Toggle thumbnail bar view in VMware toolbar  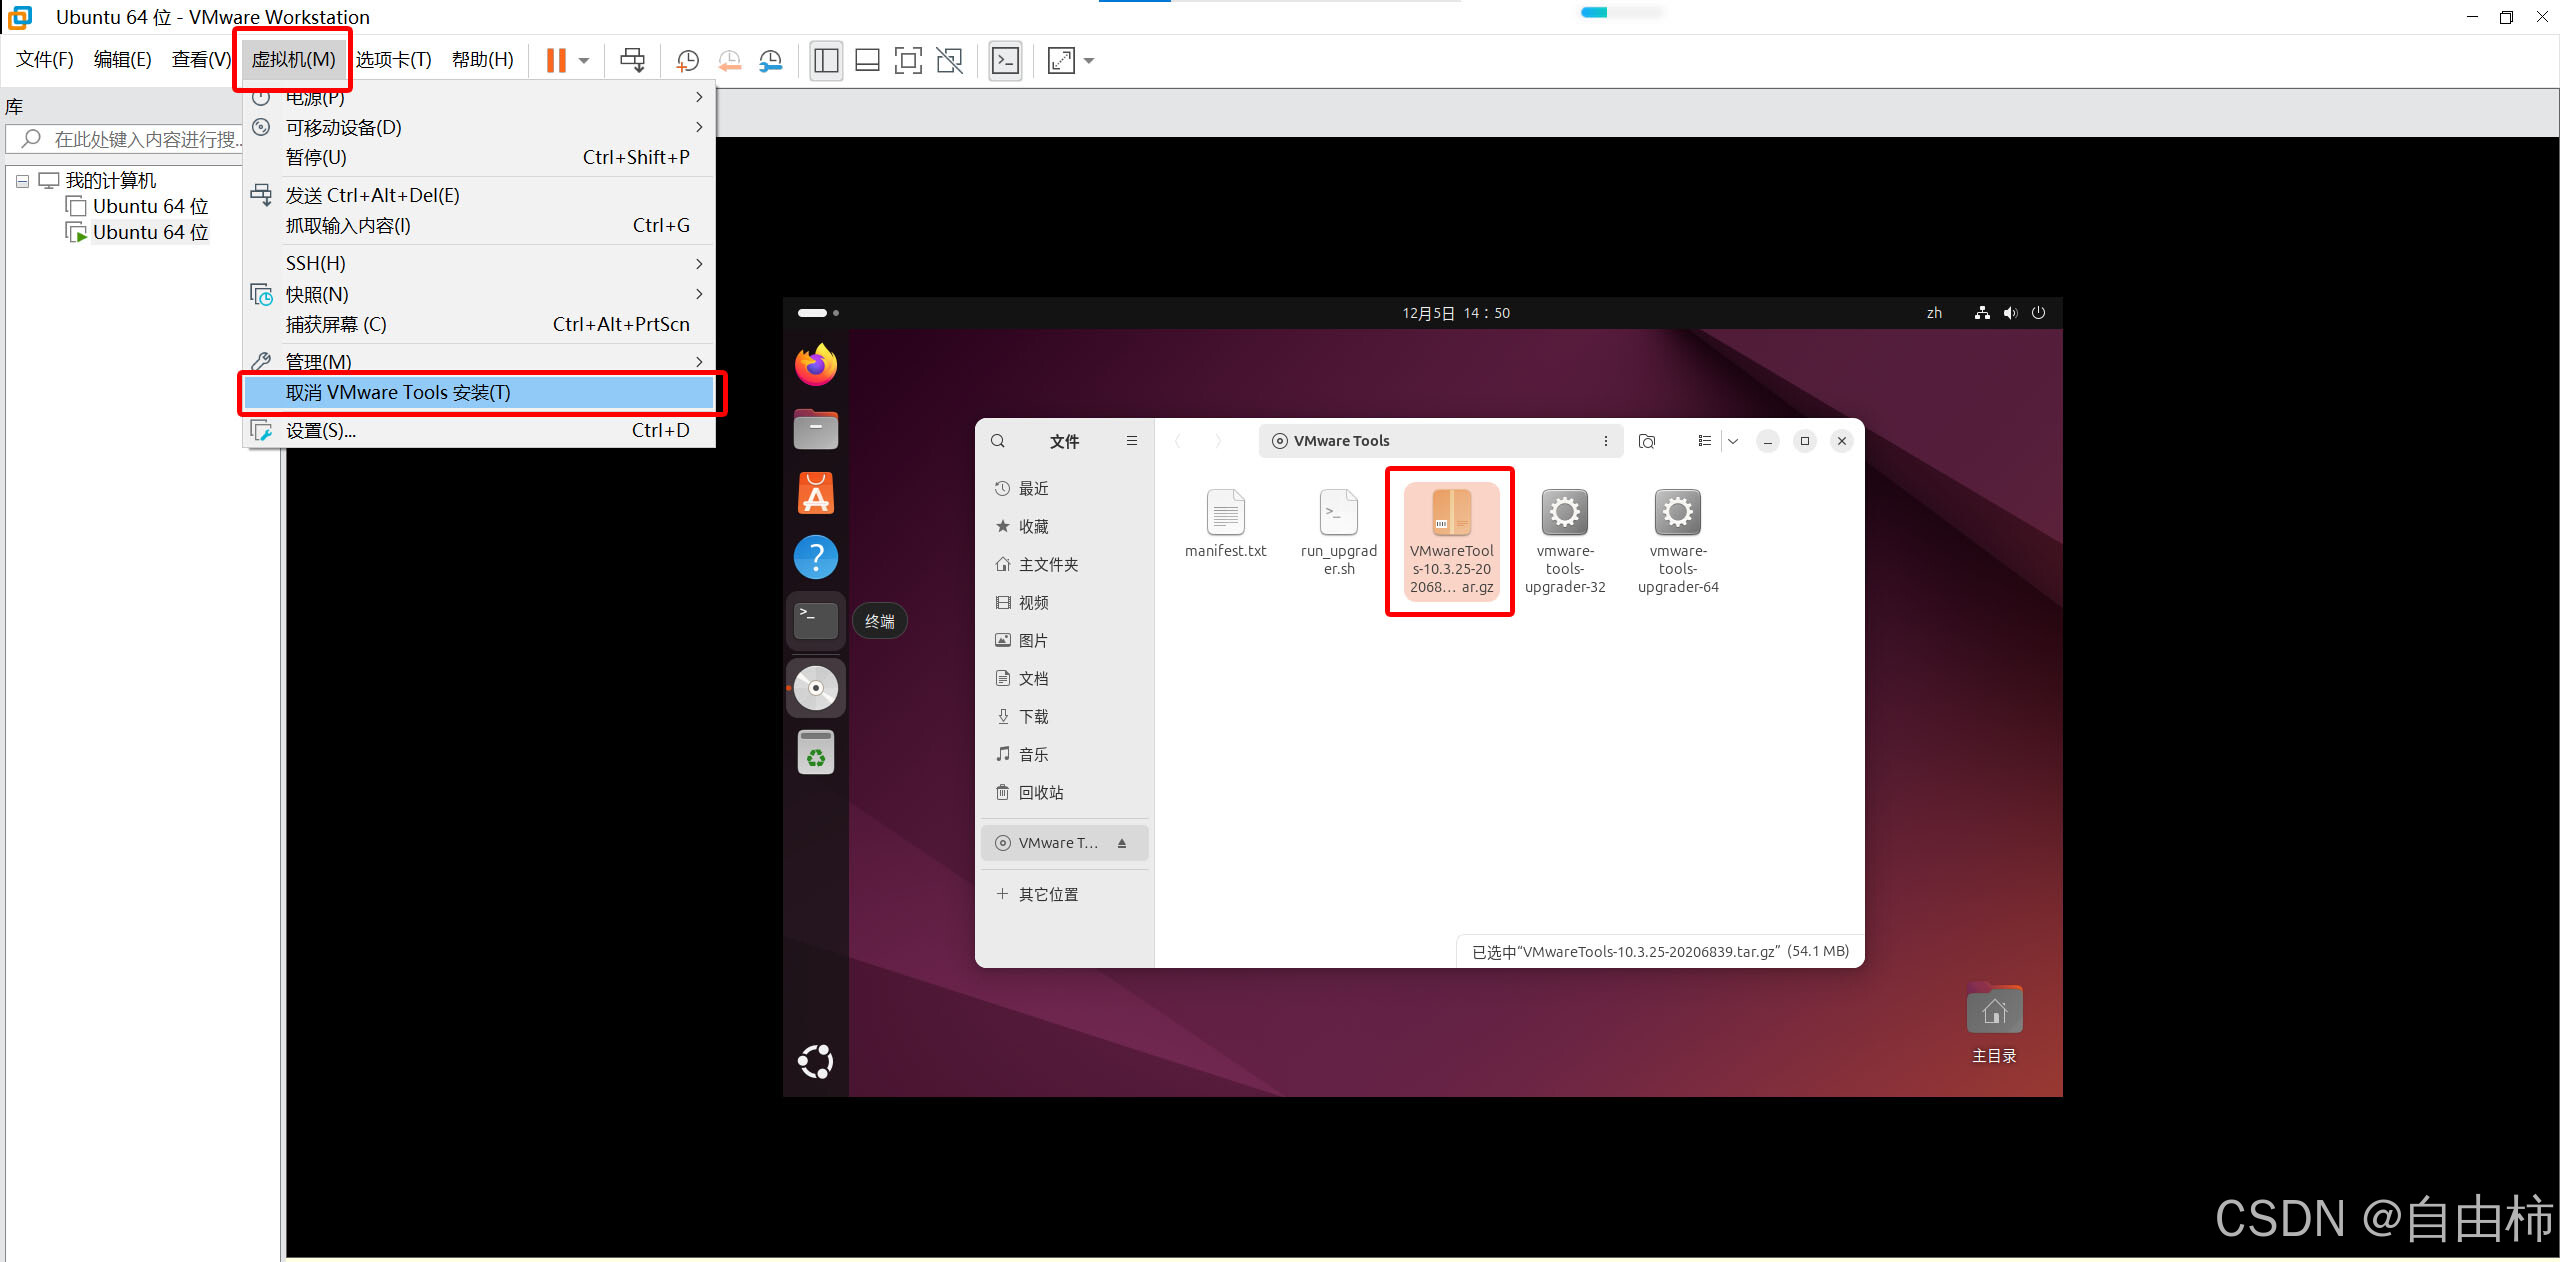click(867, 60)
